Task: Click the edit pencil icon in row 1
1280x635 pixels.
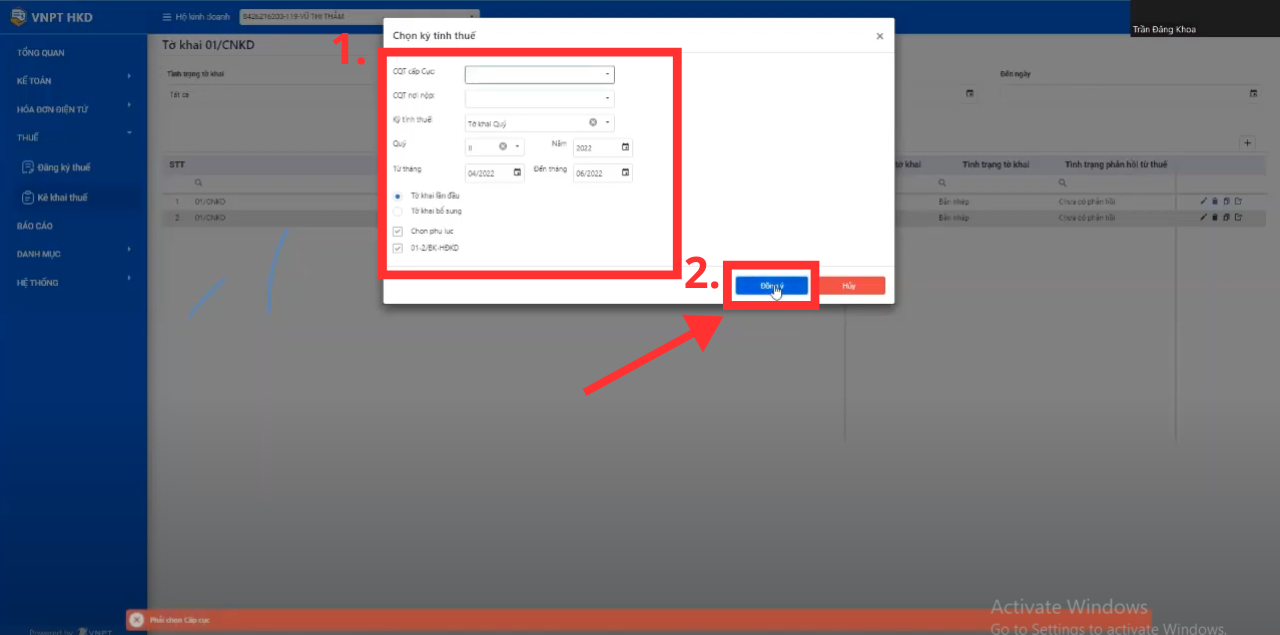Action: 1204,202
